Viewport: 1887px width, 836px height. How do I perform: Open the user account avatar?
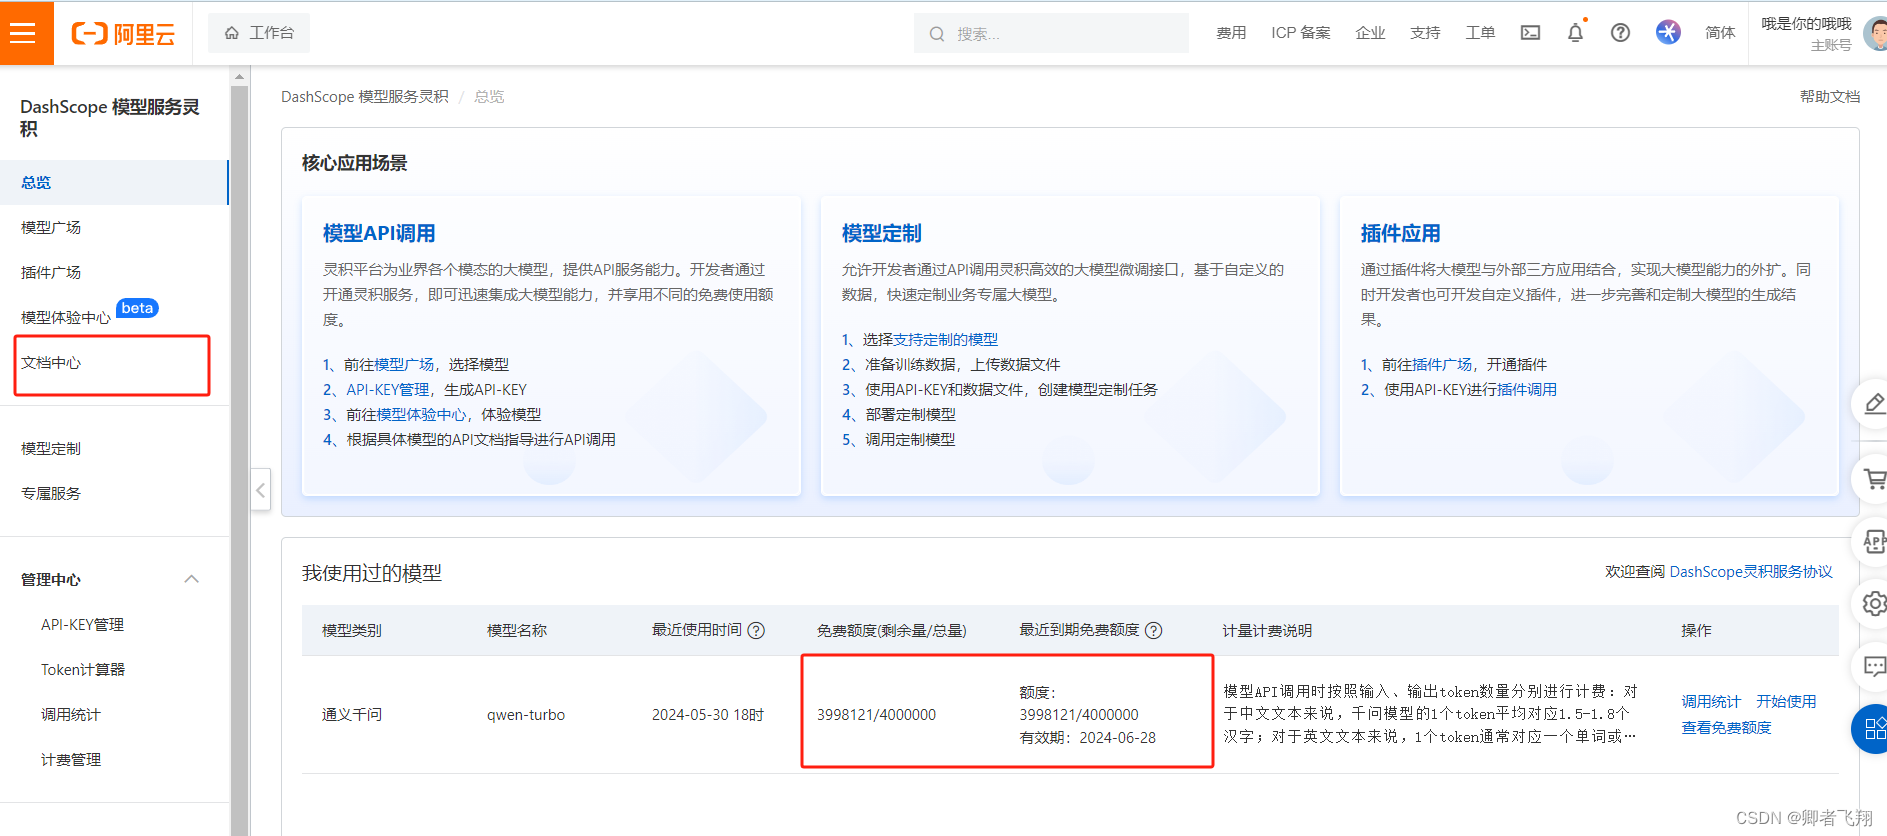(x=1876, y=33)
